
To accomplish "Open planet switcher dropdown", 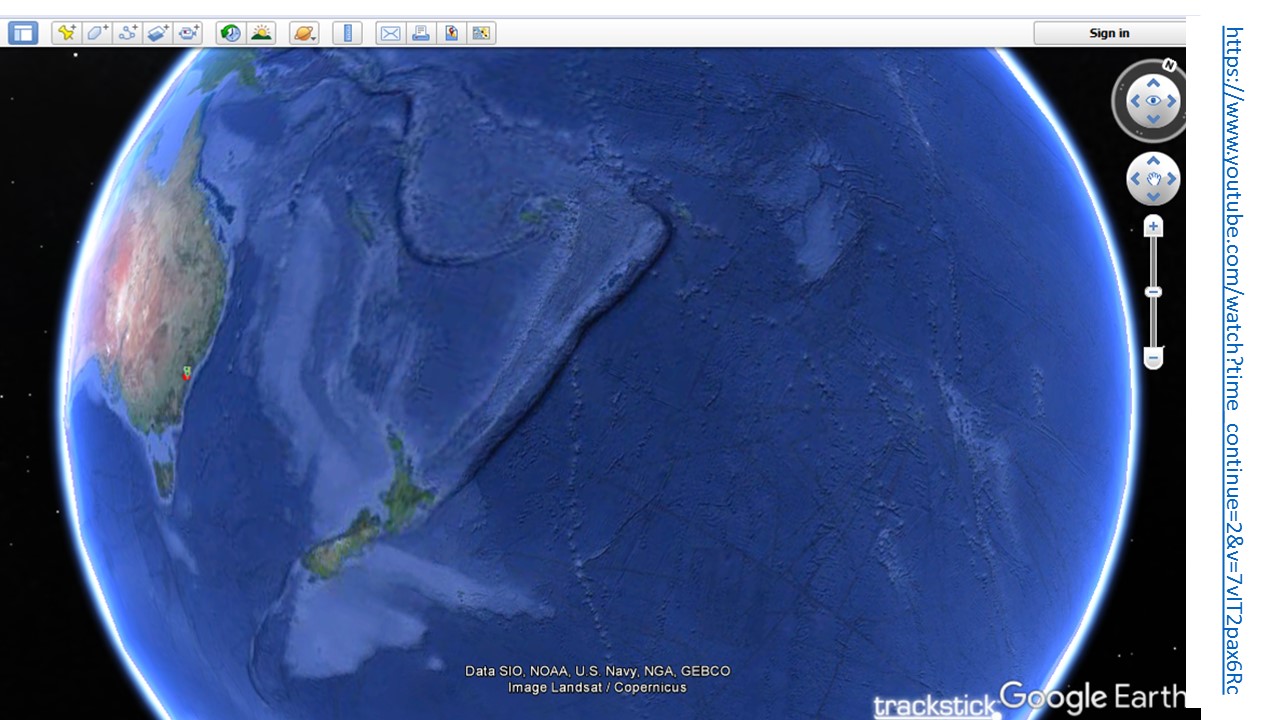I will (304, 33).
